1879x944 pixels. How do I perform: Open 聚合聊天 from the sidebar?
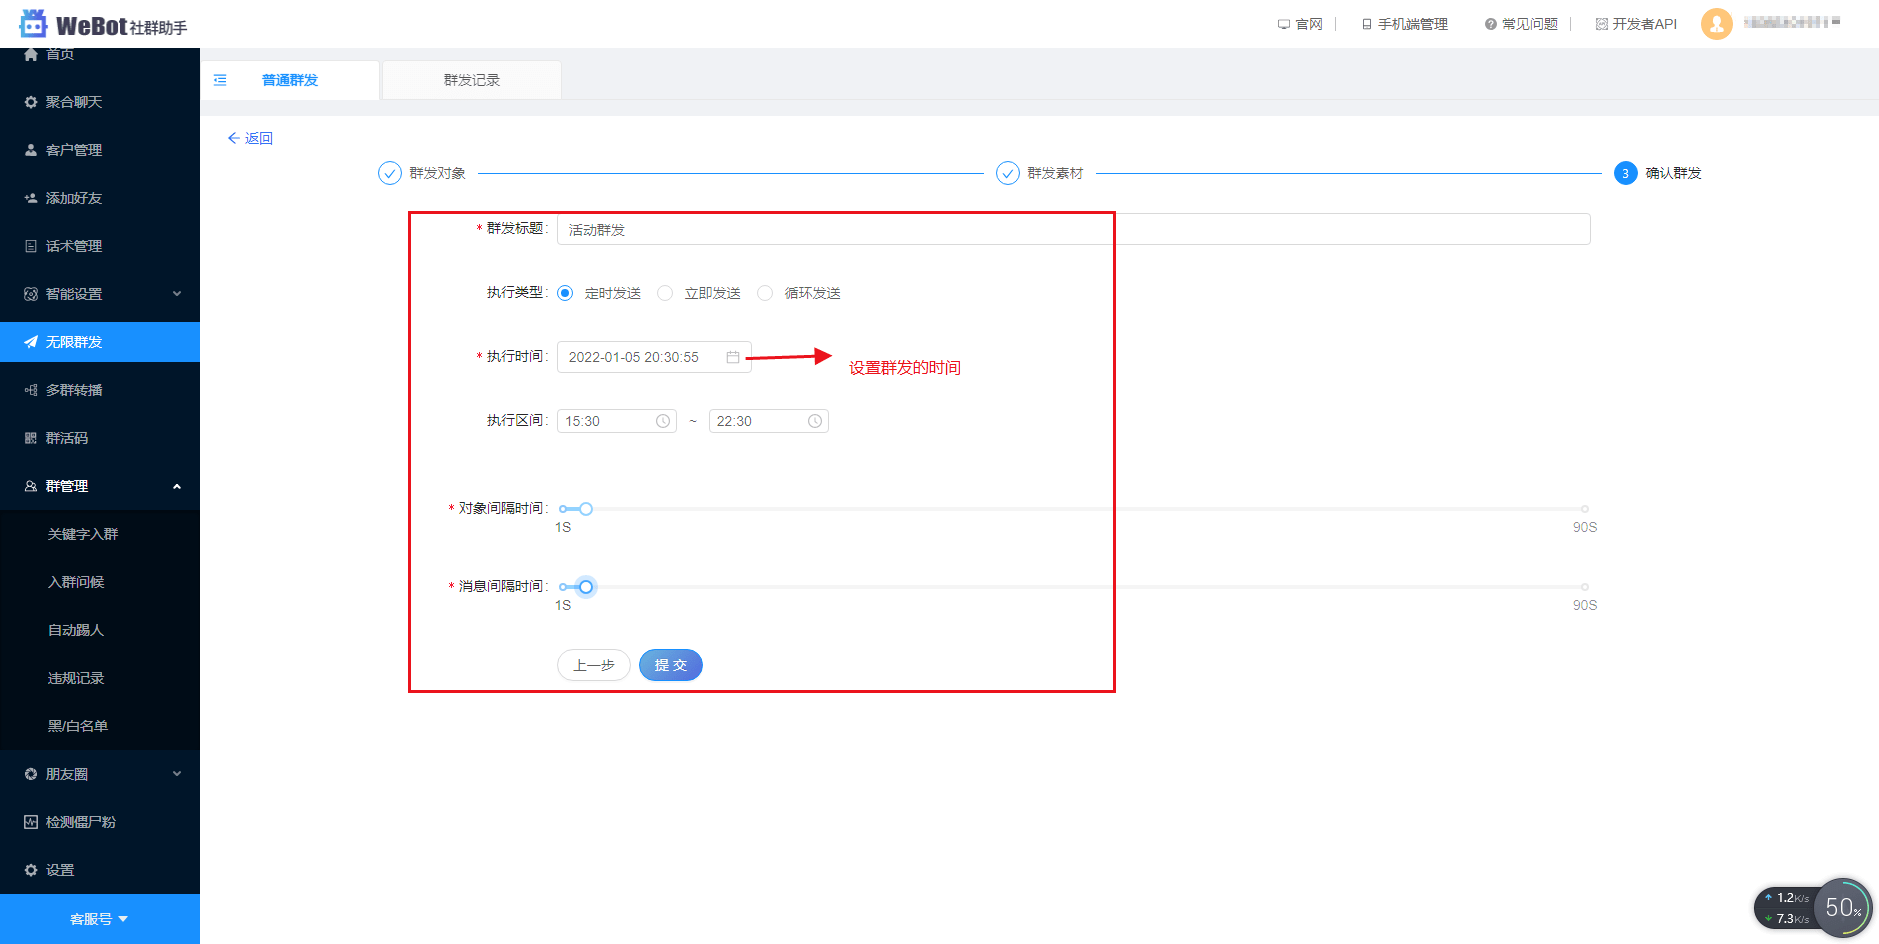pyautogui.click(x=74, y=102)
